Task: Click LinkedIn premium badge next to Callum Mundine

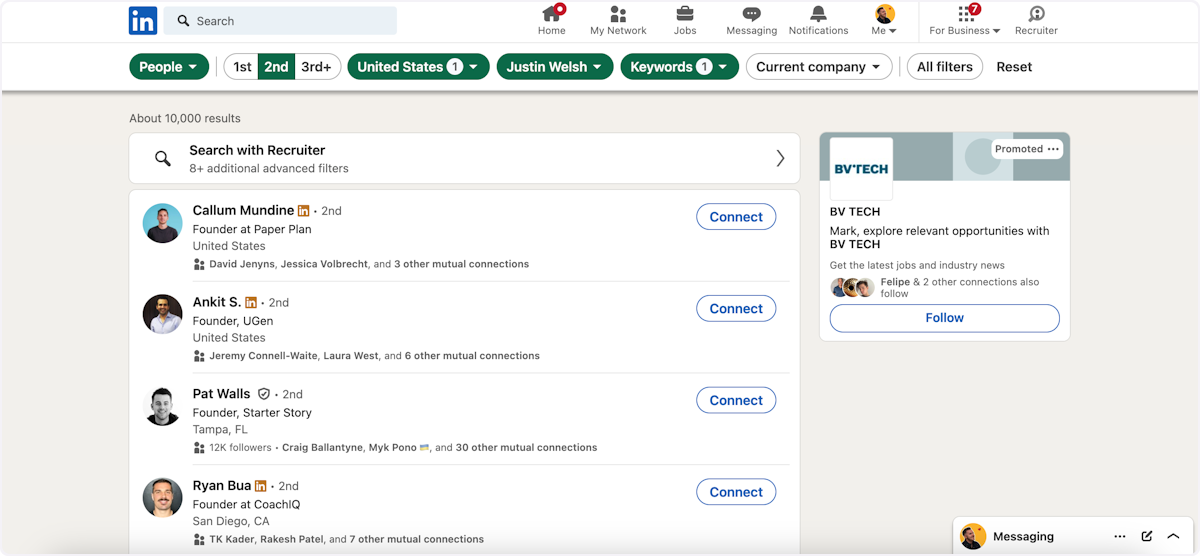Action: coord(303,211)
